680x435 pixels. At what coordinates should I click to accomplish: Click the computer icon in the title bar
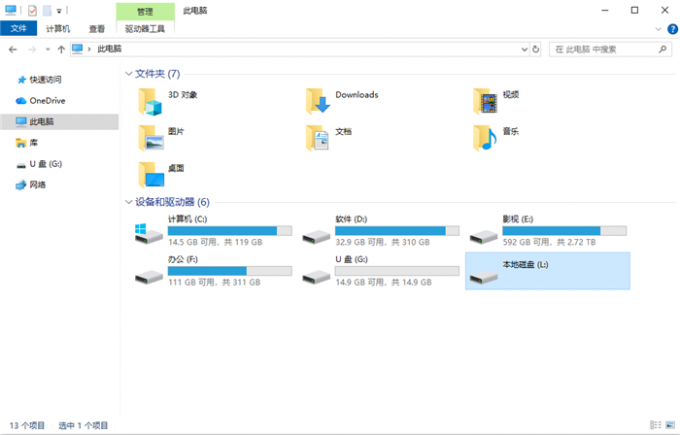[x=10, y=10]
